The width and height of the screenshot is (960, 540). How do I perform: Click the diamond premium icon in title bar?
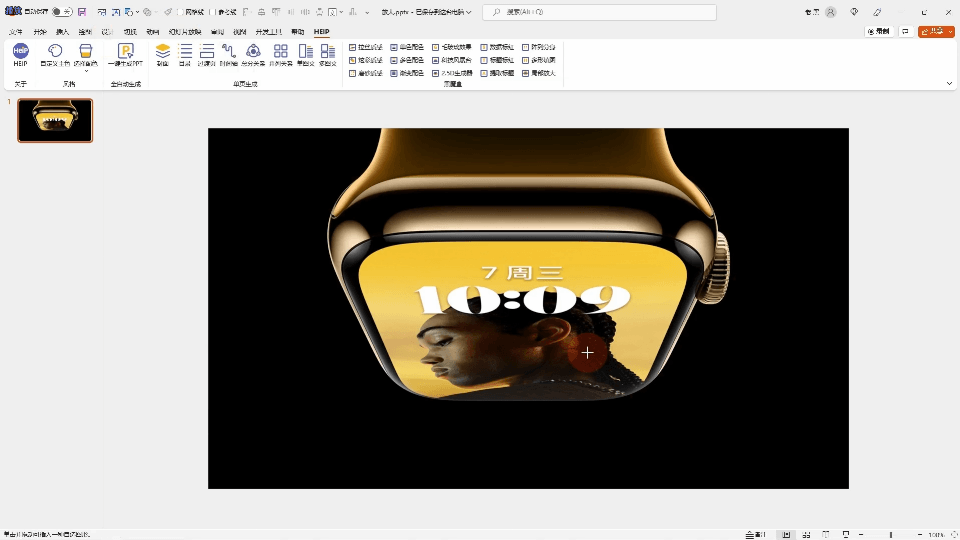click(x=854, y=12)
